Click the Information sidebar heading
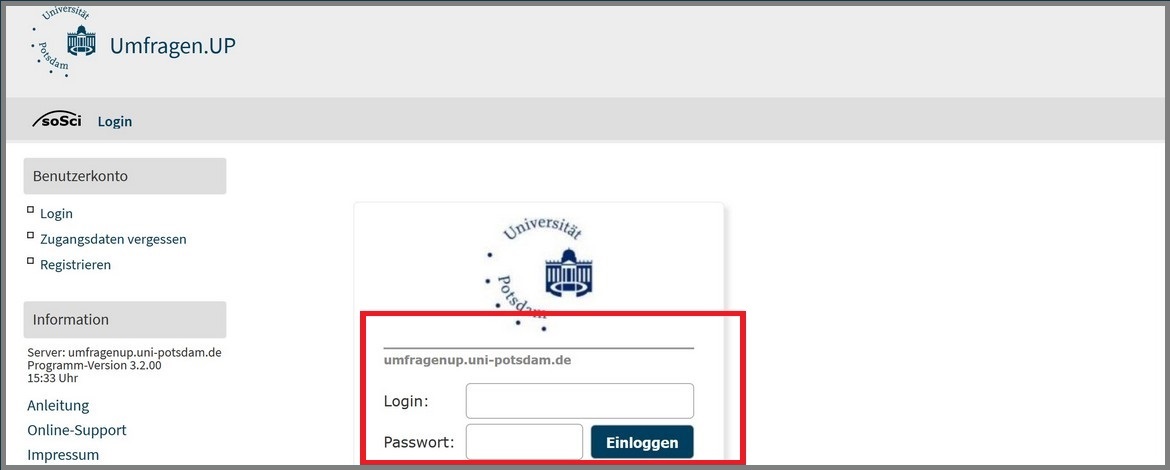This screenshot has height=470, width=1170. click(125, 319)
